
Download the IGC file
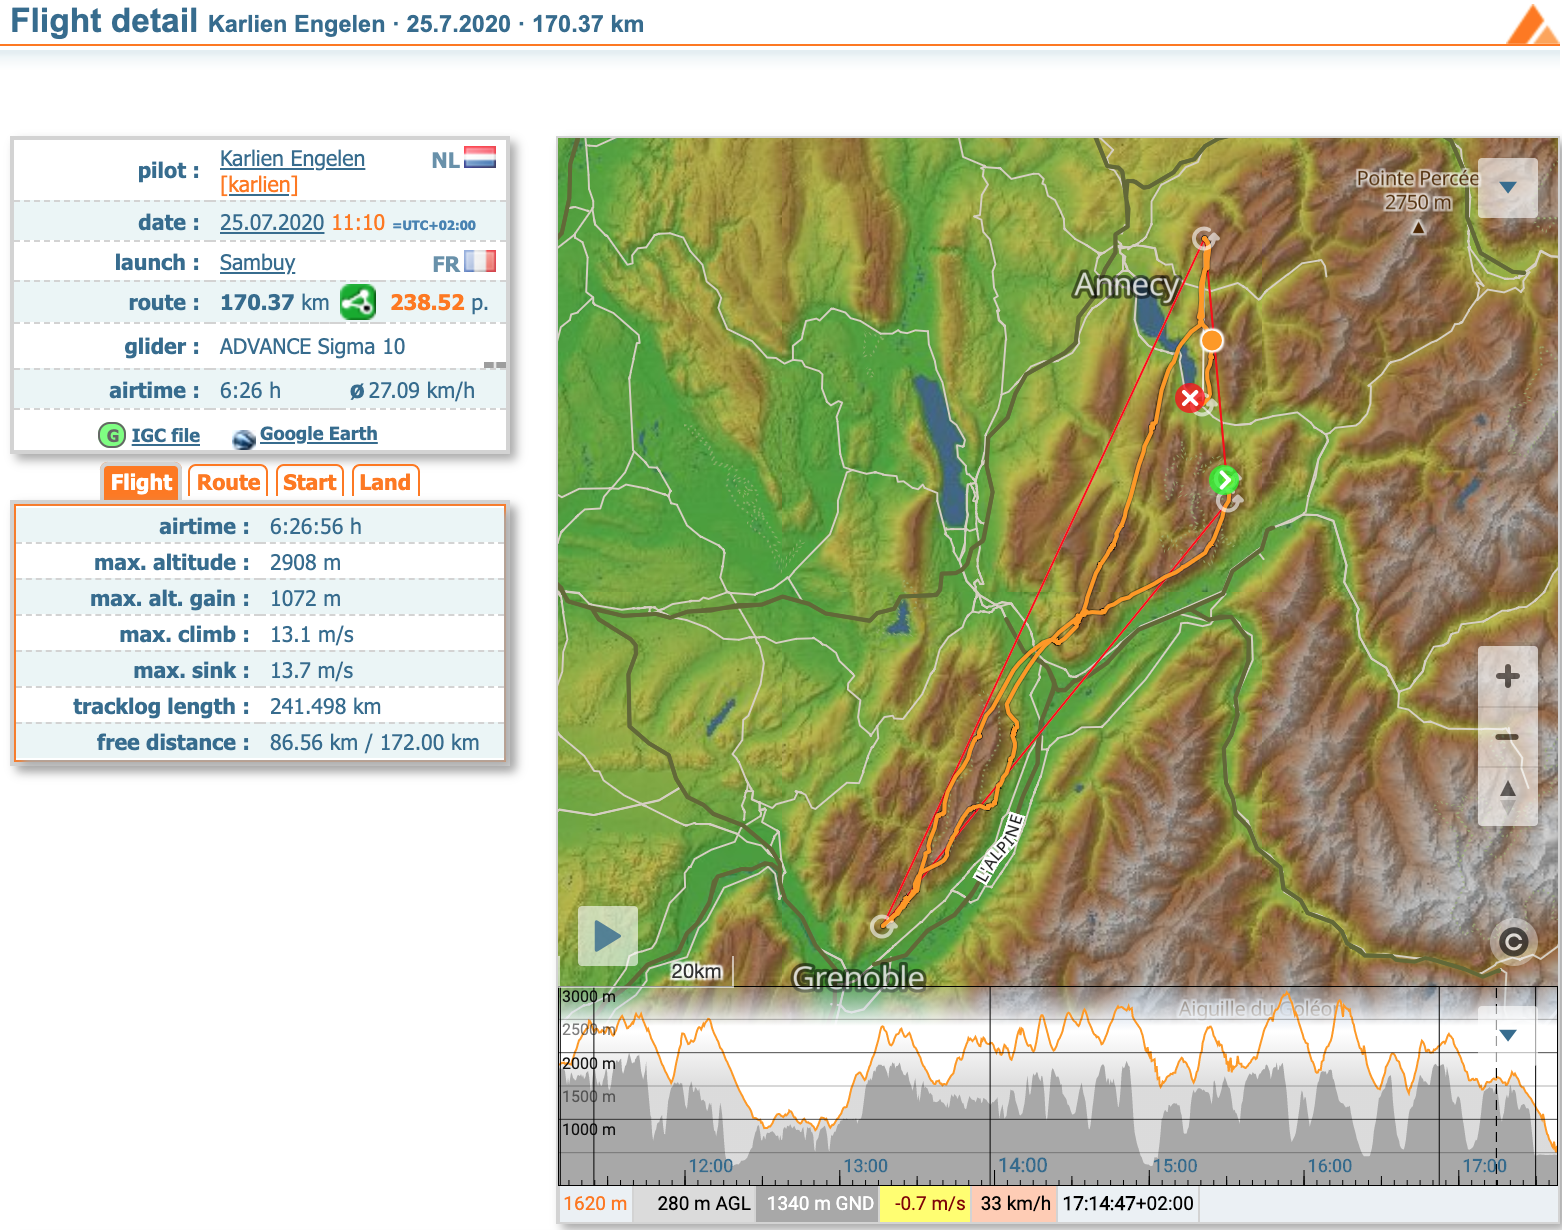click(x=165, y=436)
